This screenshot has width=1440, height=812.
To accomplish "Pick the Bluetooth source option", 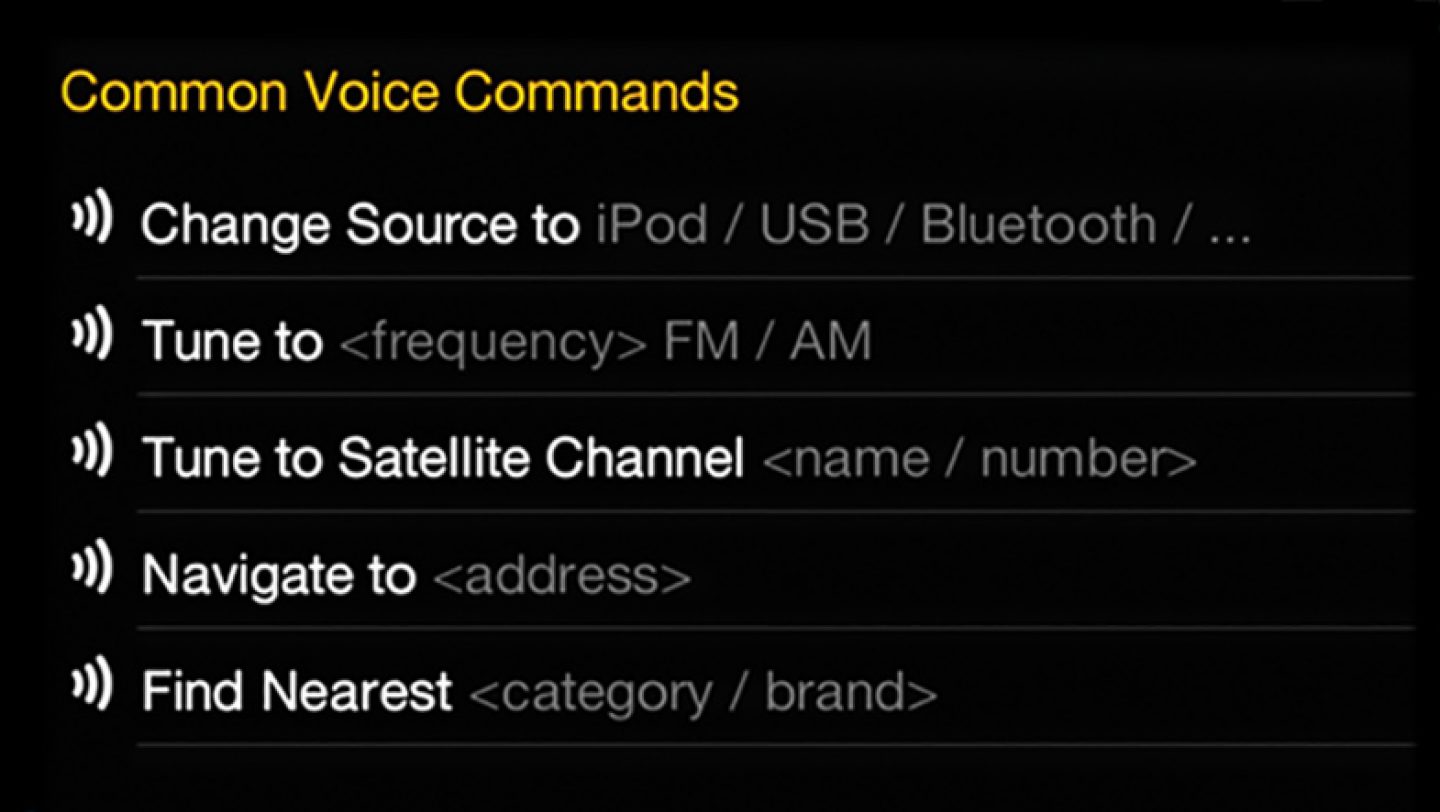I will coord(1037,225).
